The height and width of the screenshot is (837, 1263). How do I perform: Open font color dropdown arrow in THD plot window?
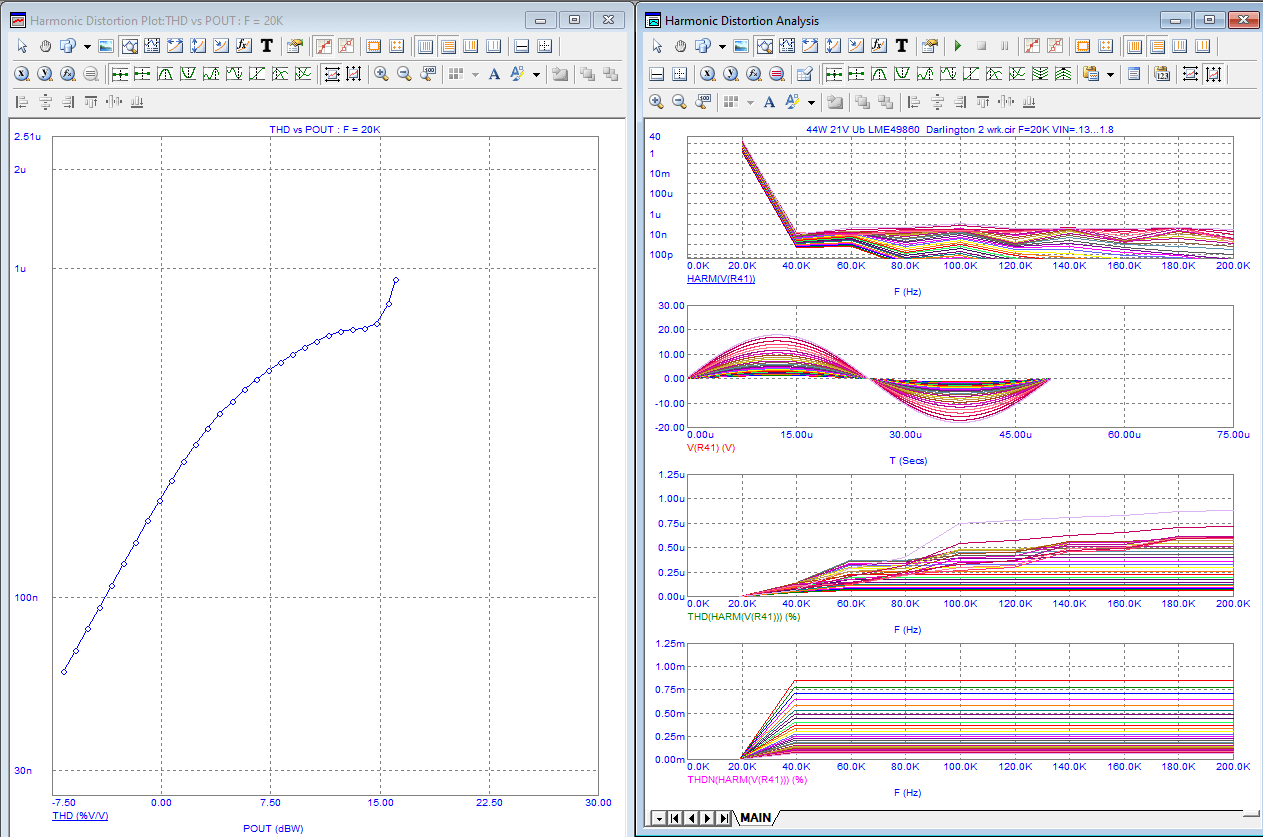[x=537, y=74]
